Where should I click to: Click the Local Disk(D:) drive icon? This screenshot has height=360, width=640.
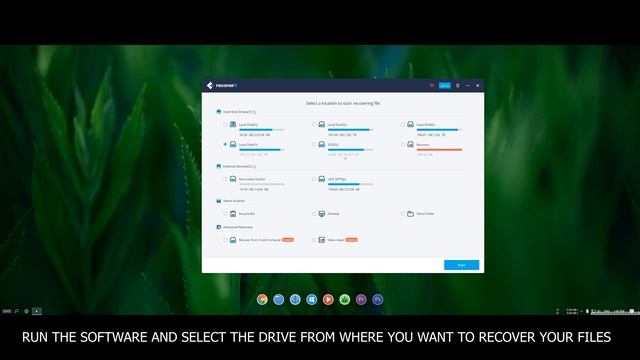click(322, 124)
